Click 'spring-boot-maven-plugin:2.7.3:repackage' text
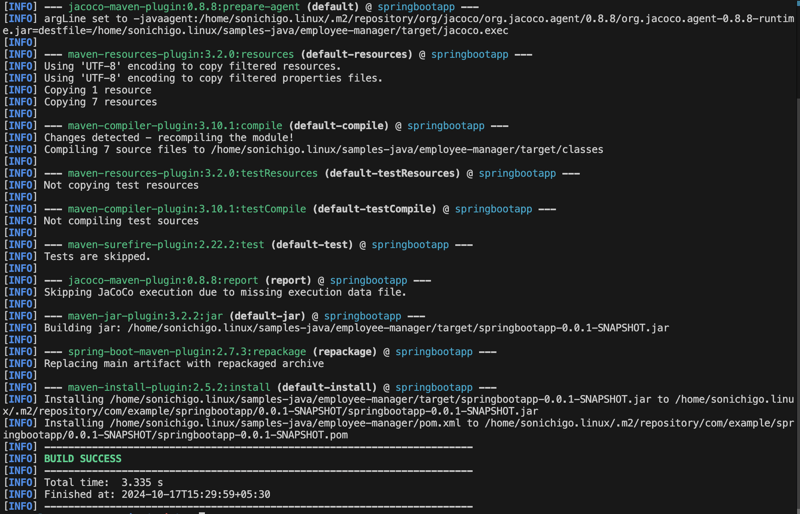Screen dimensions: 800x514 click(x=187, y=352)
